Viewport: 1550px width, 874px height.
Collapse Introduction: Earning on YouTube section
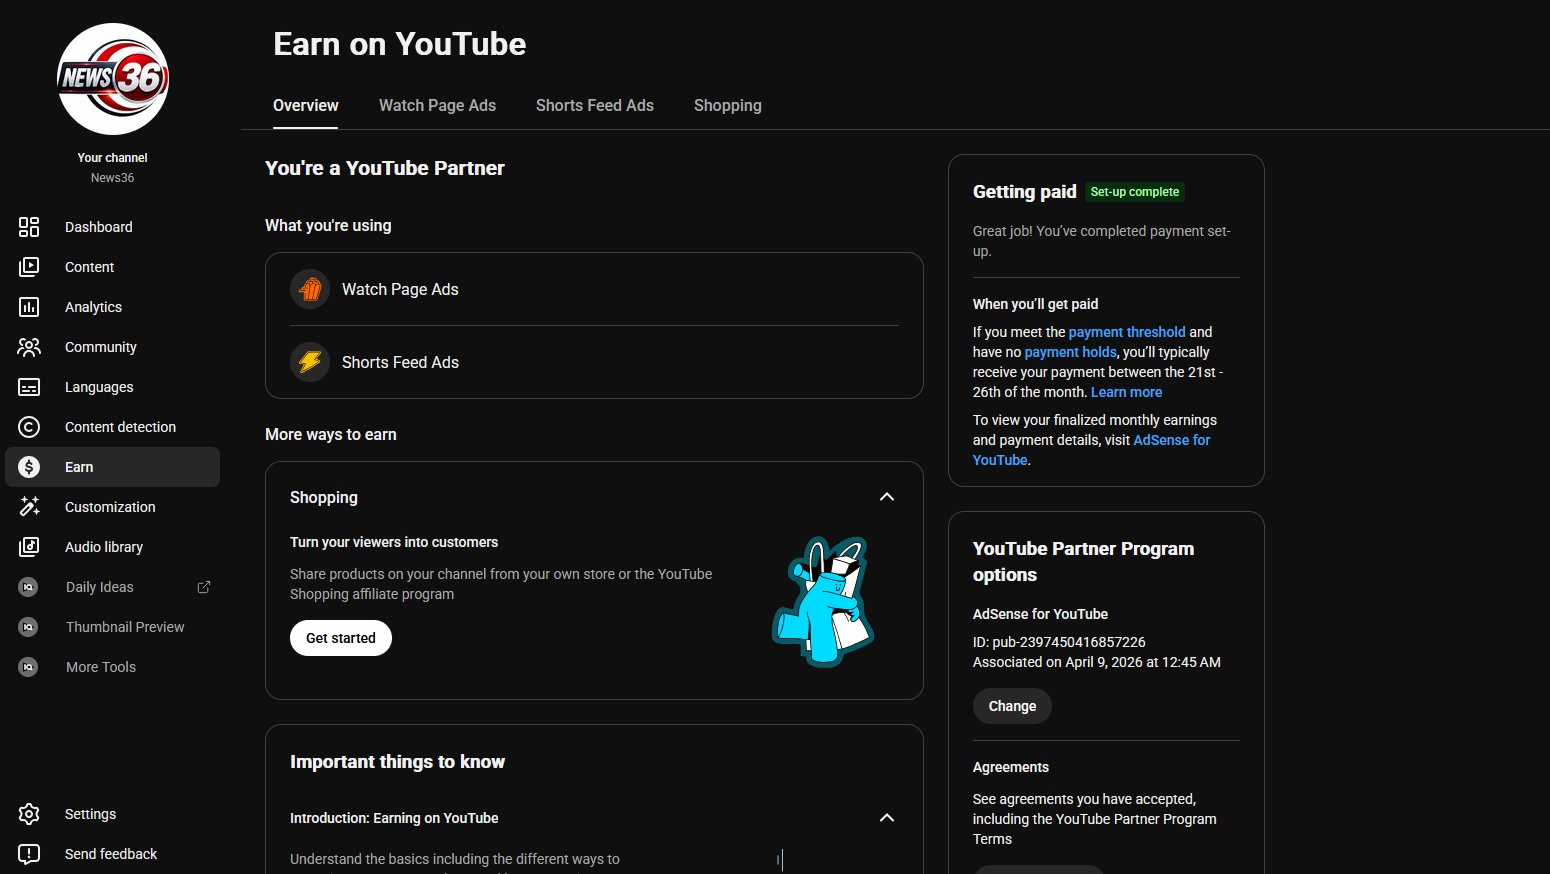coord(887,818)
